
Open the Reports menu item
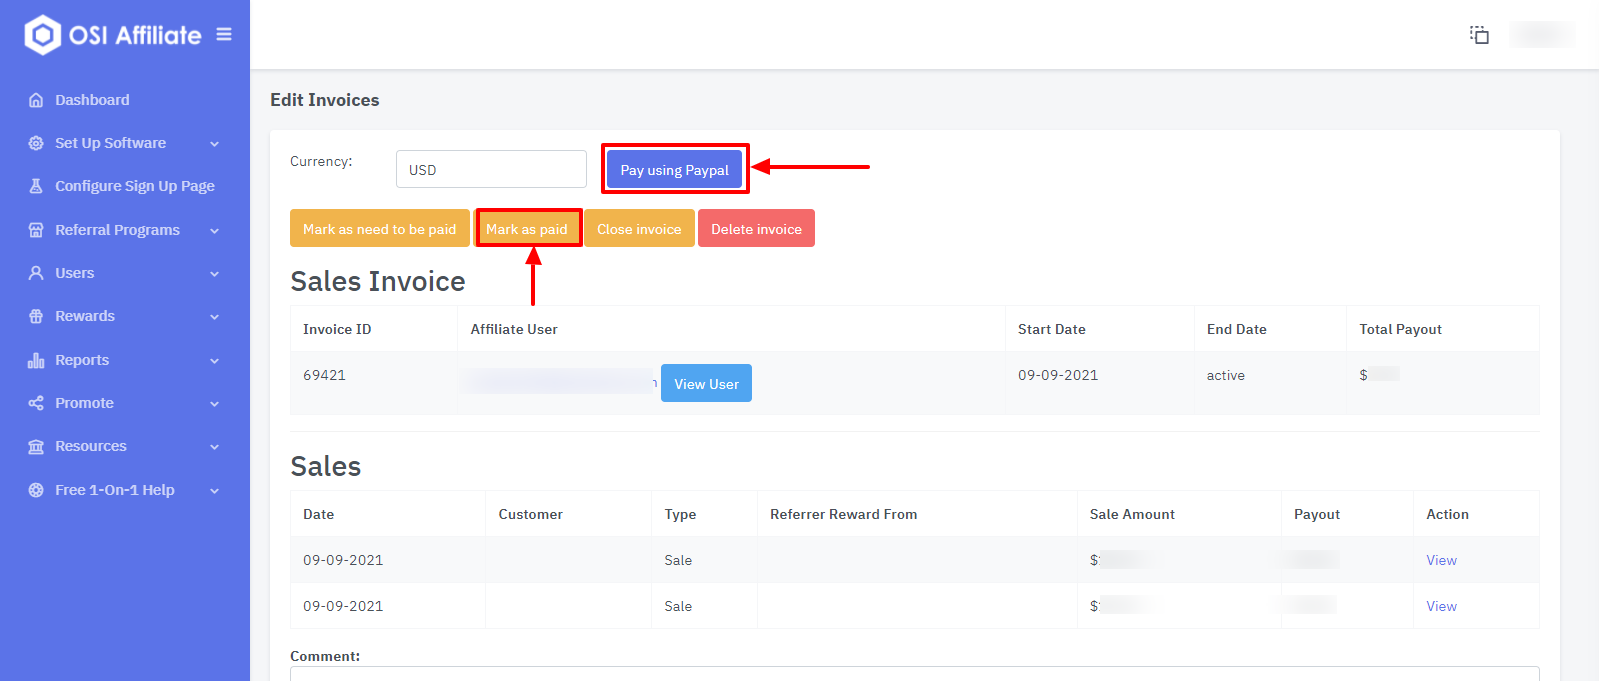pos(82,360)
